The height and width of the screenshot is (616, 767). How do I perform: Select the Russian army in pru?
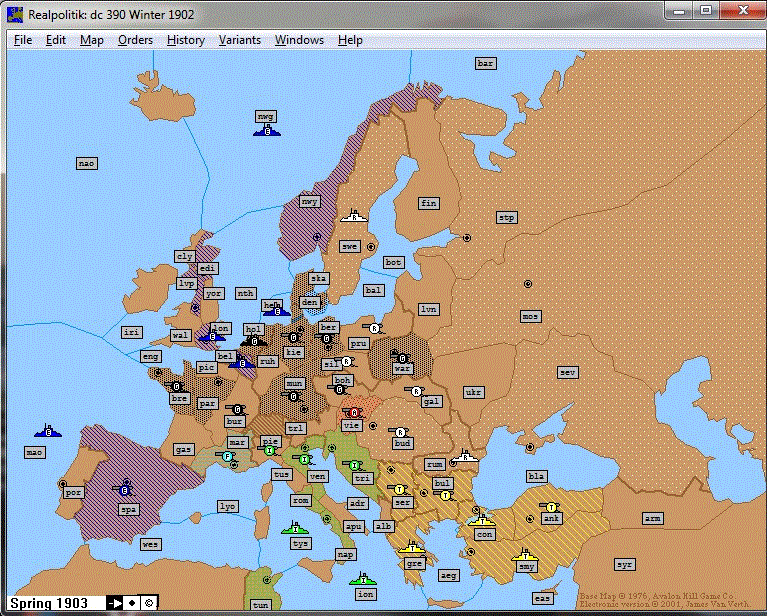374,328
